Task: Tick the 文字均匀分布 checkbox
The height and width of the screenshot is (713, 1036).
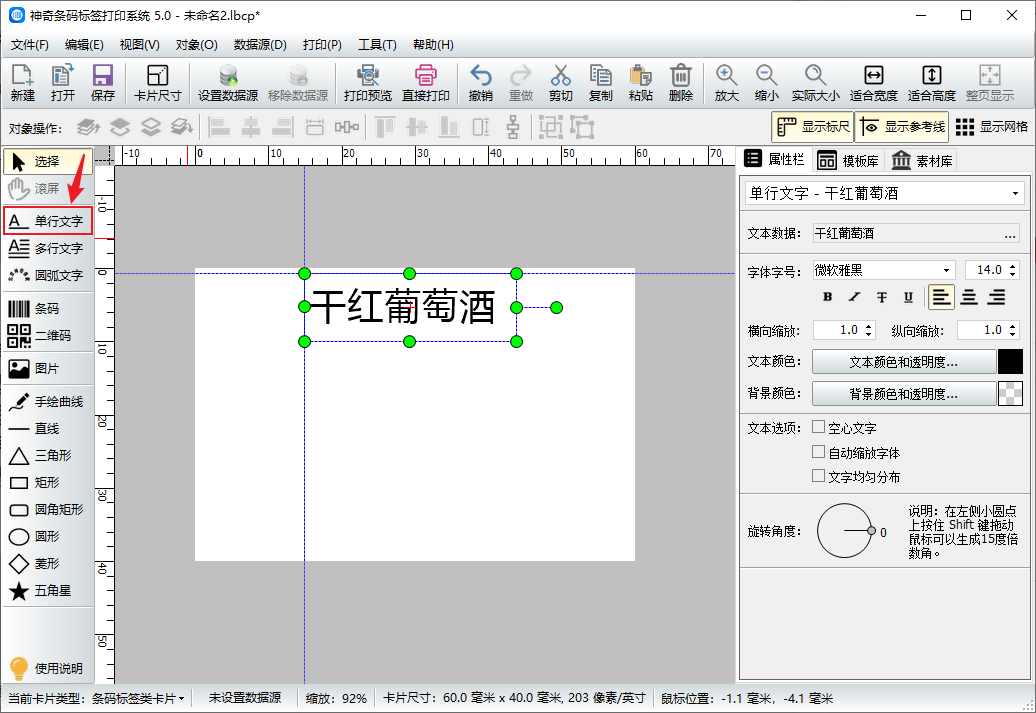Action: (x=819, y=477)
